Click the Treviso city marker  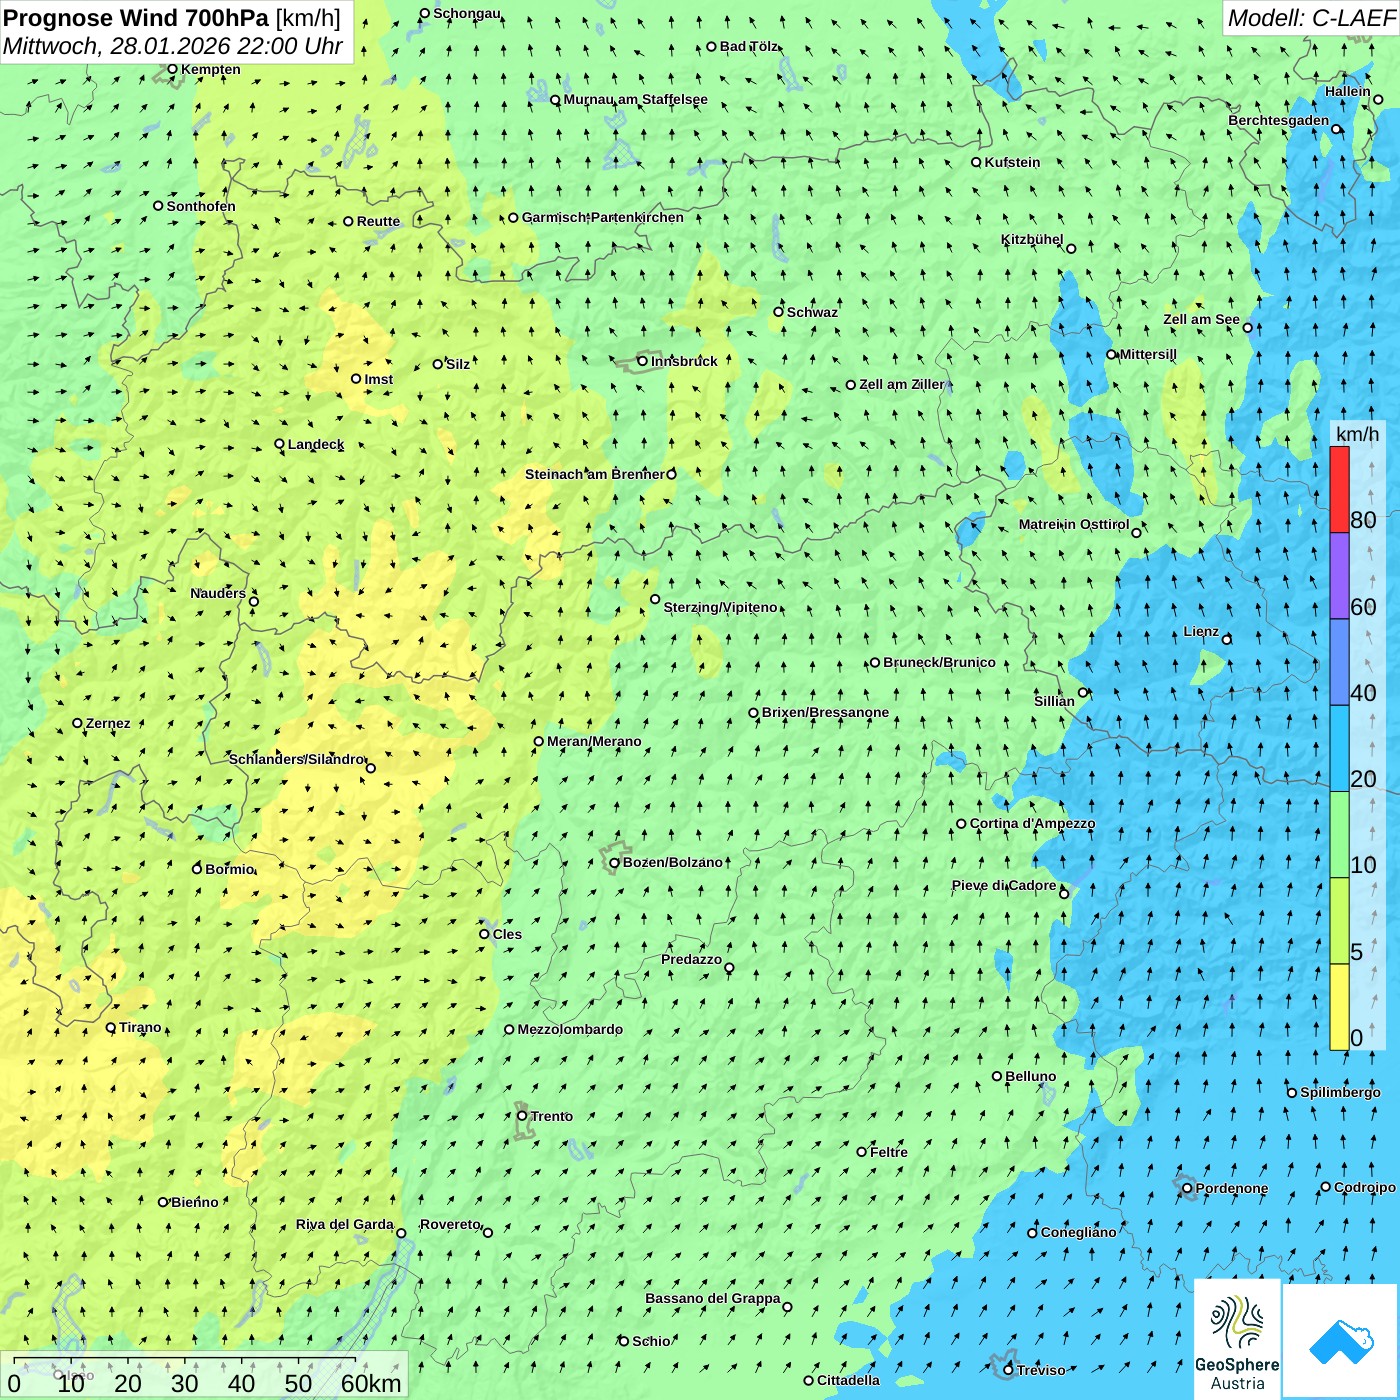[1008, 1370]
